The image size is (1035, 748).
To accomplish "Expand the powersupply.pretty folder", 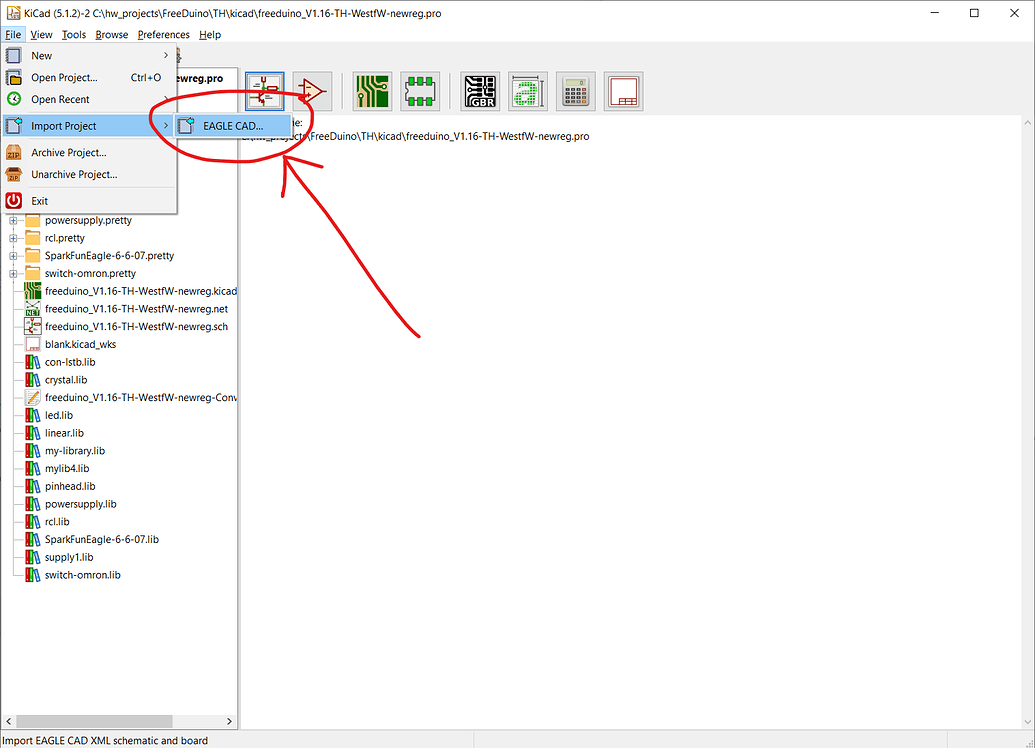I will [x=13, y=220].
